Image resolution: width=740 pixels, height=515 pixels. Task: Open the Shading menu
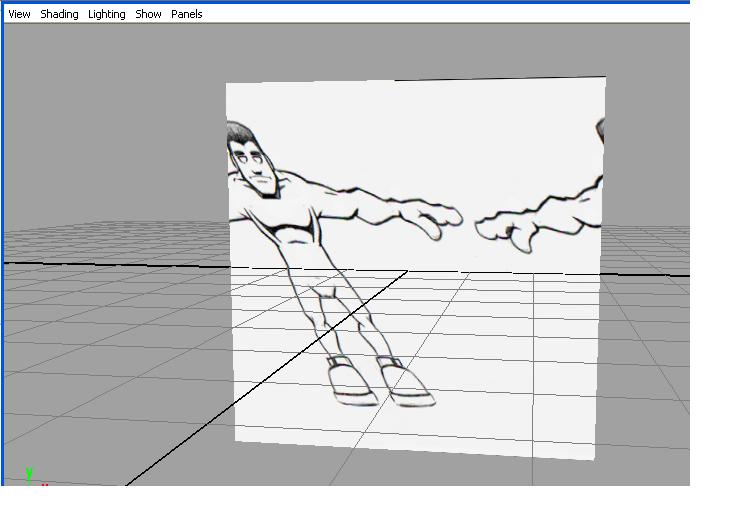tap(59, 14)
